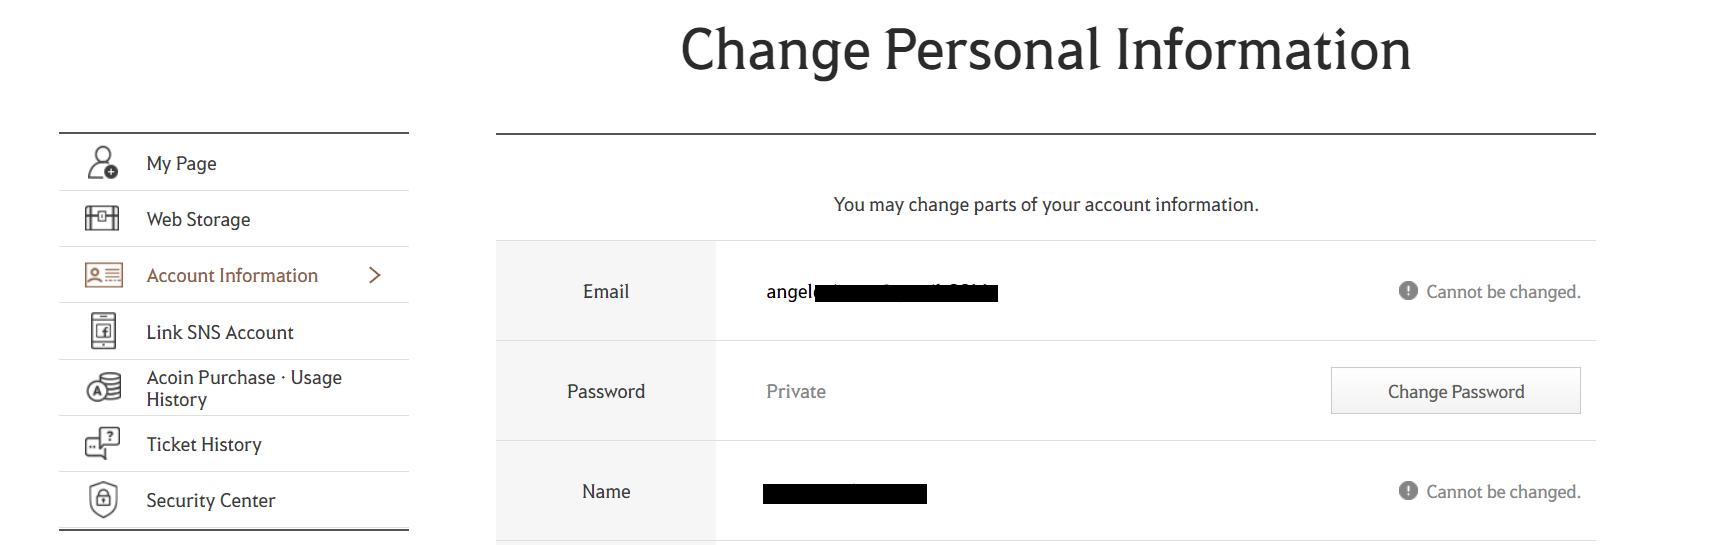Expand the Account Information chevron arrow
The image size is (1727, 545).
coord(375,275)
